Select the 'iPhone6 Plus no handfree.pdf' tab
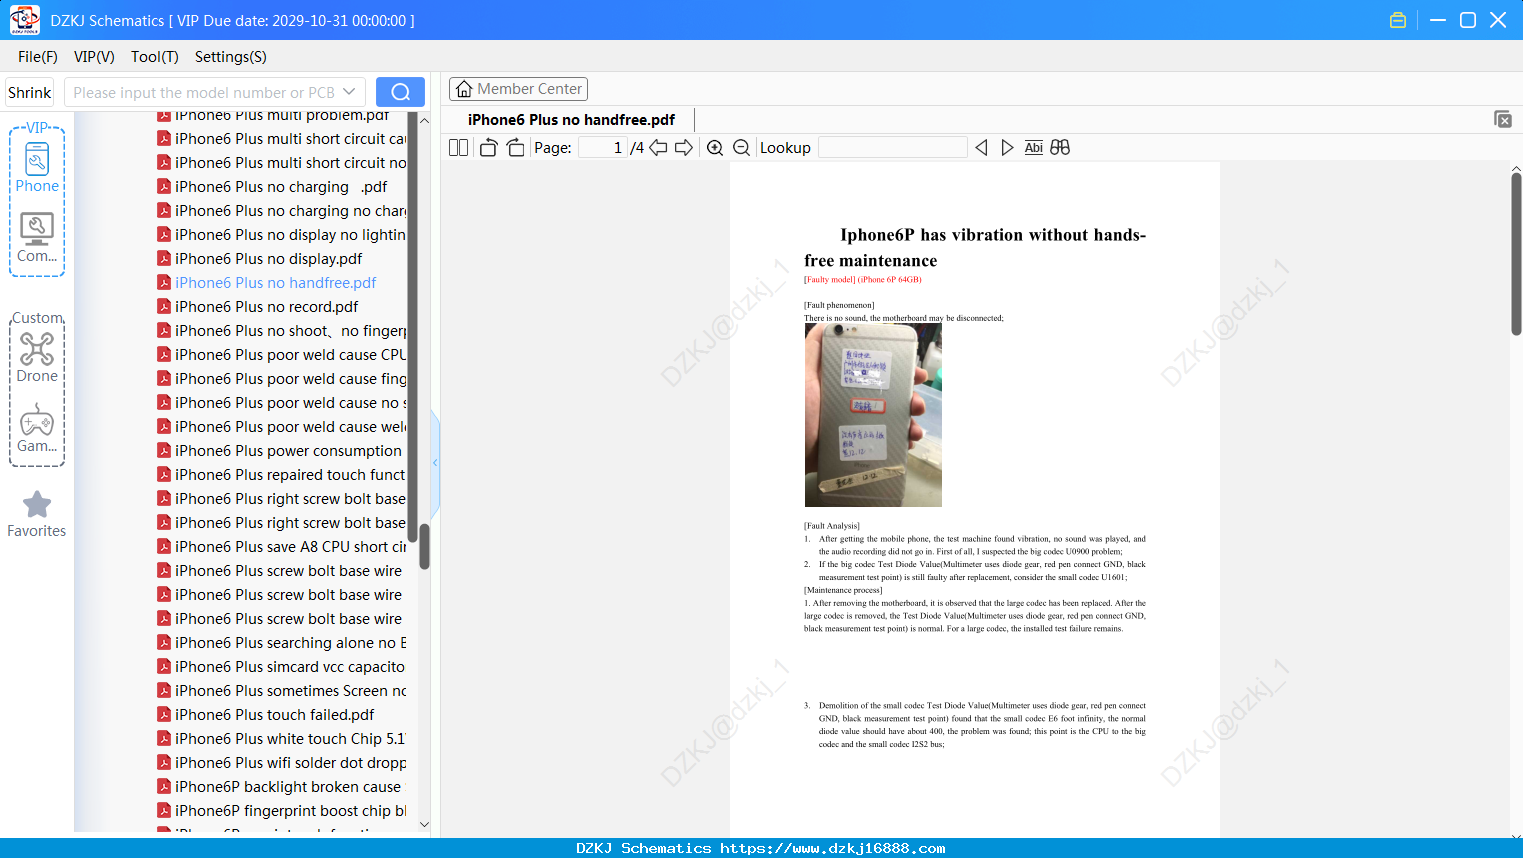 [x=571, y=120]
